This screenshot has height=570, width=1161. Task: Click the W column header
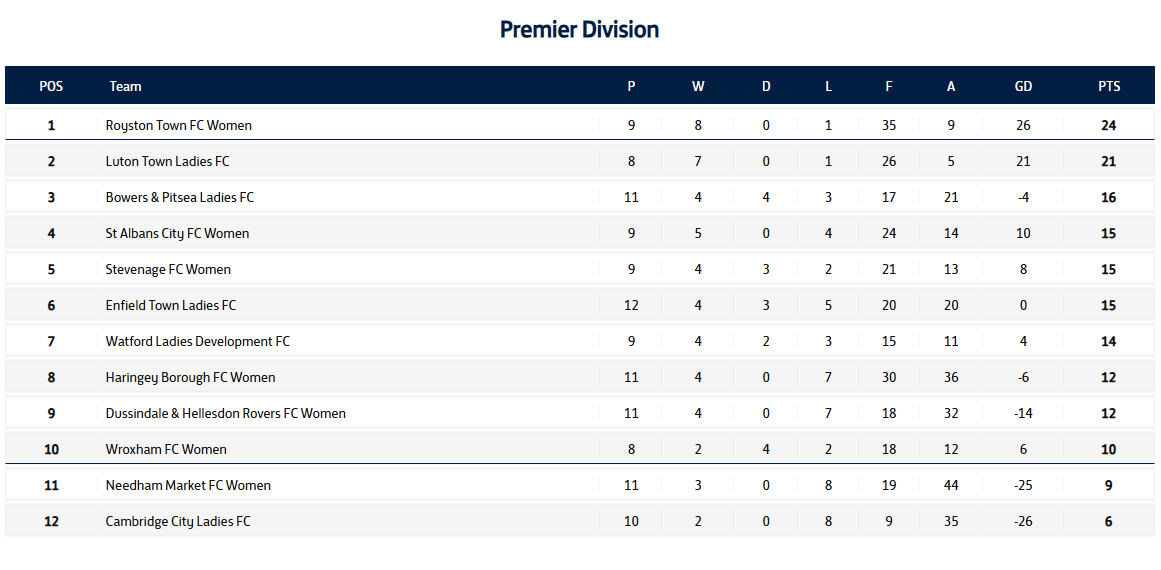point(698,86)
